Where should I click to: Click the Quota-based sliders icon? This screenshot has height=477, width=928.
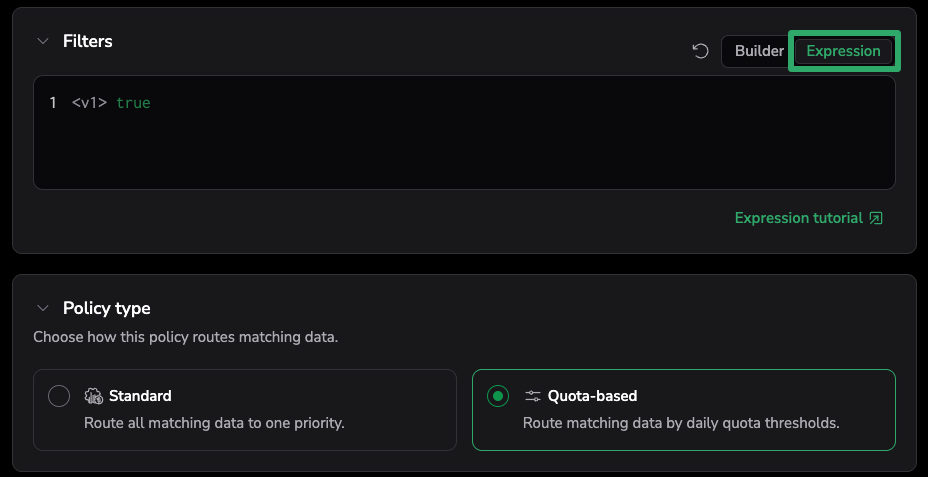533,396
